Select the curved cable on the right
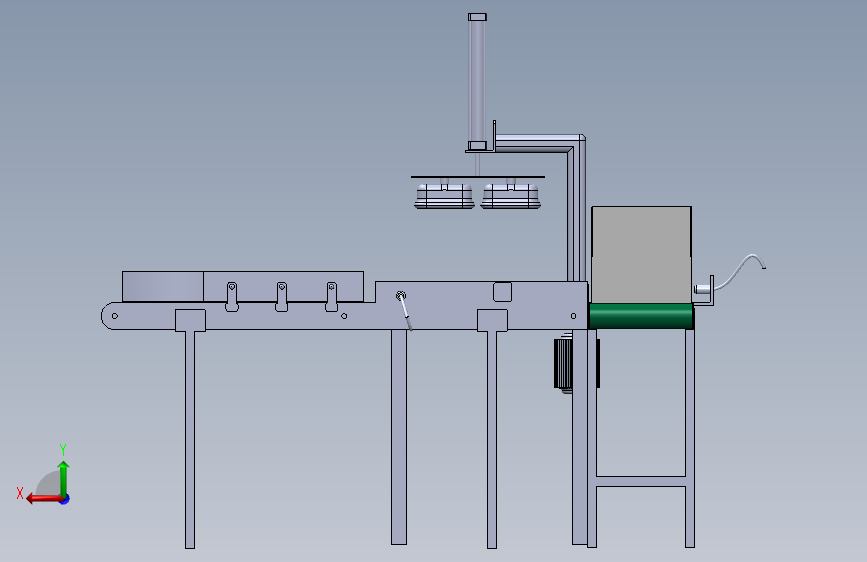 [739, 270]
